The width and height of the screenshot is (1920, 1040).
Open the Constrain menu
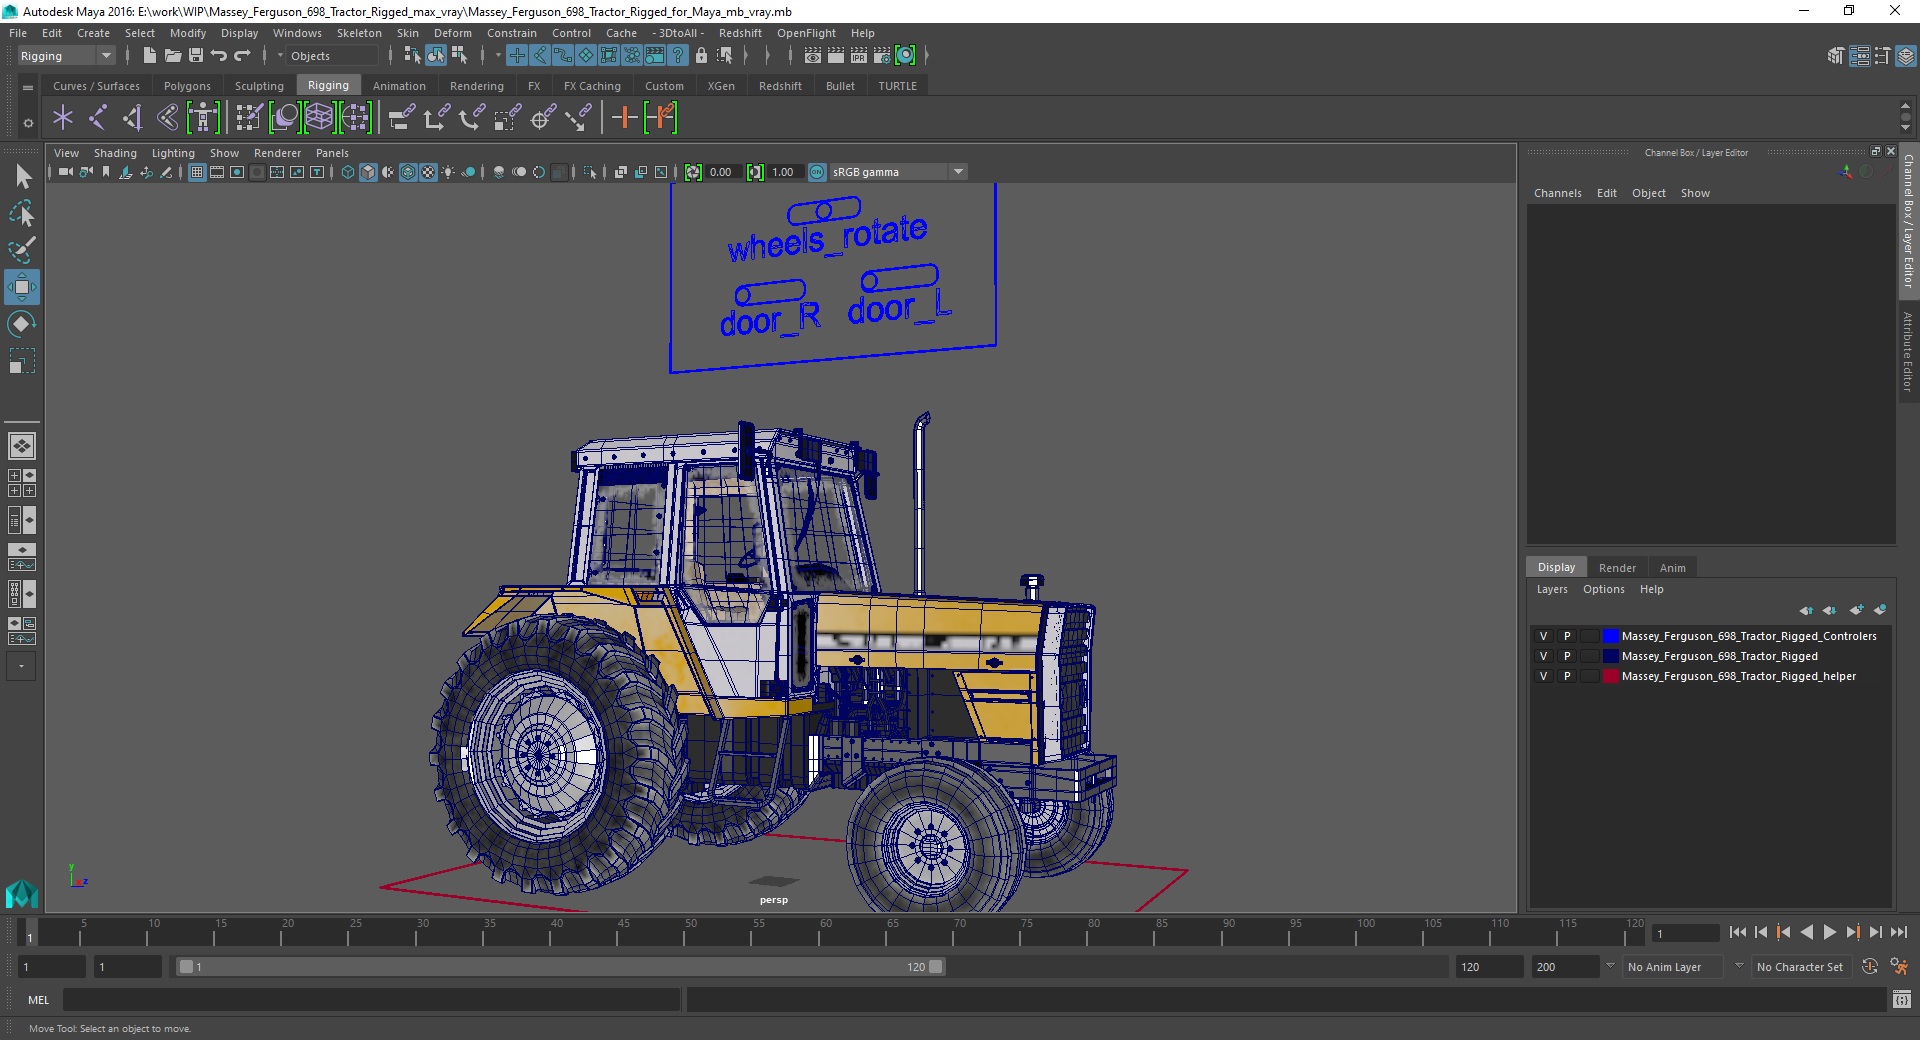click(511, 33)
